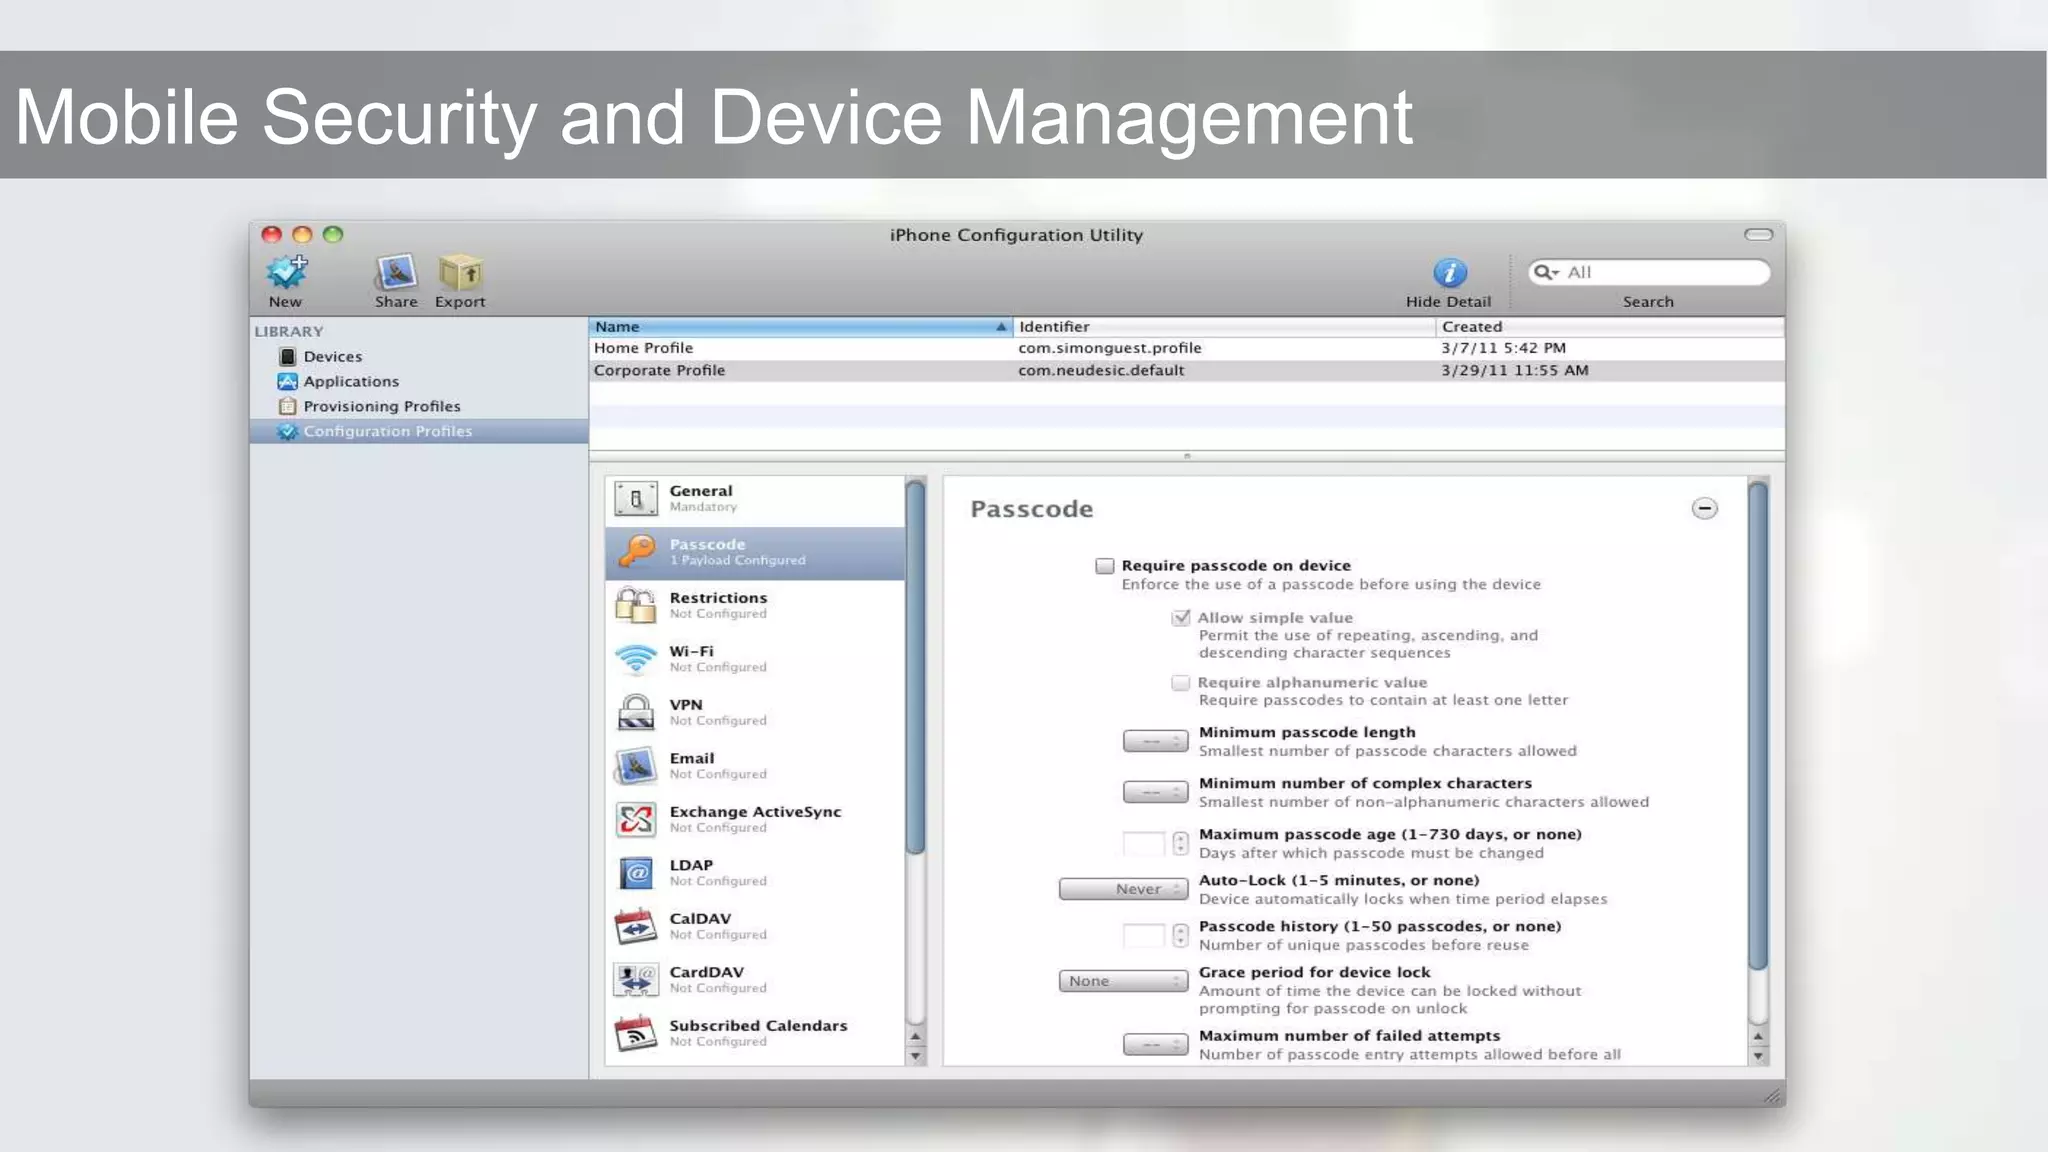Image resolution: width=2048 pixels, height=1152 pixels.
Task: Select the Home Profile row
Action: pyautogui.click(x=1186, y=348)
